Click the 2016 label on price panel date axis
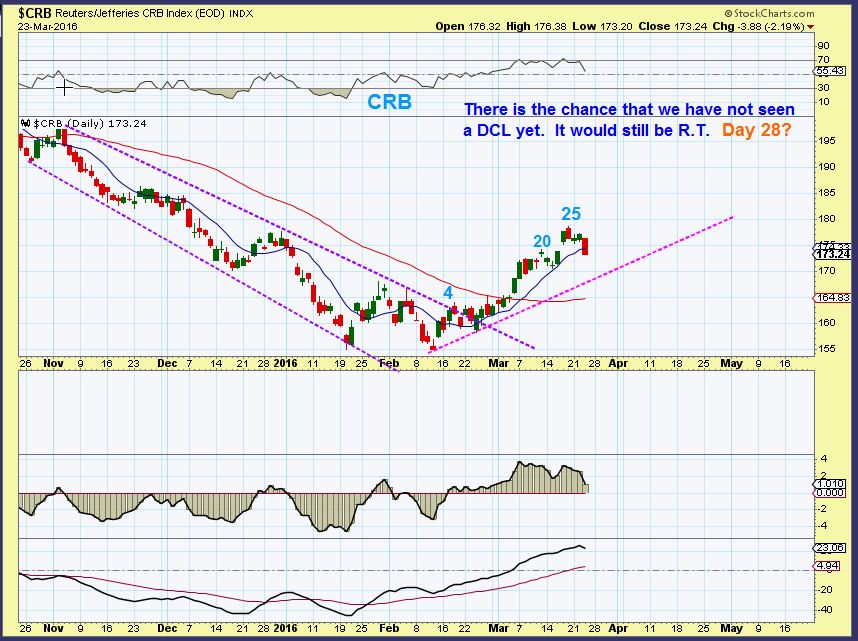Image resolution: width=858 pixels, height=641 pixels. click(x=286, y=363)
